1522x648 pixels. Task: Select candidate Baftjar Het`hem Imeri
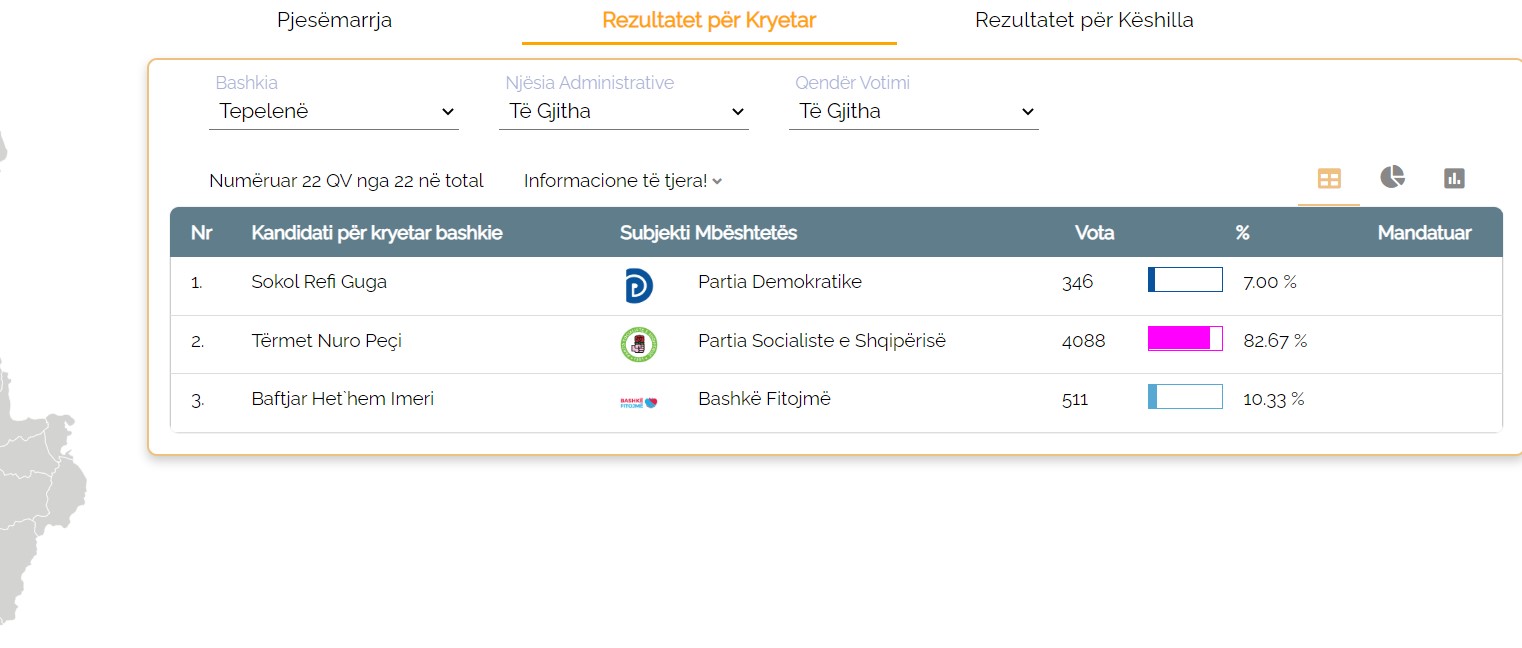[x=342, y=399]
